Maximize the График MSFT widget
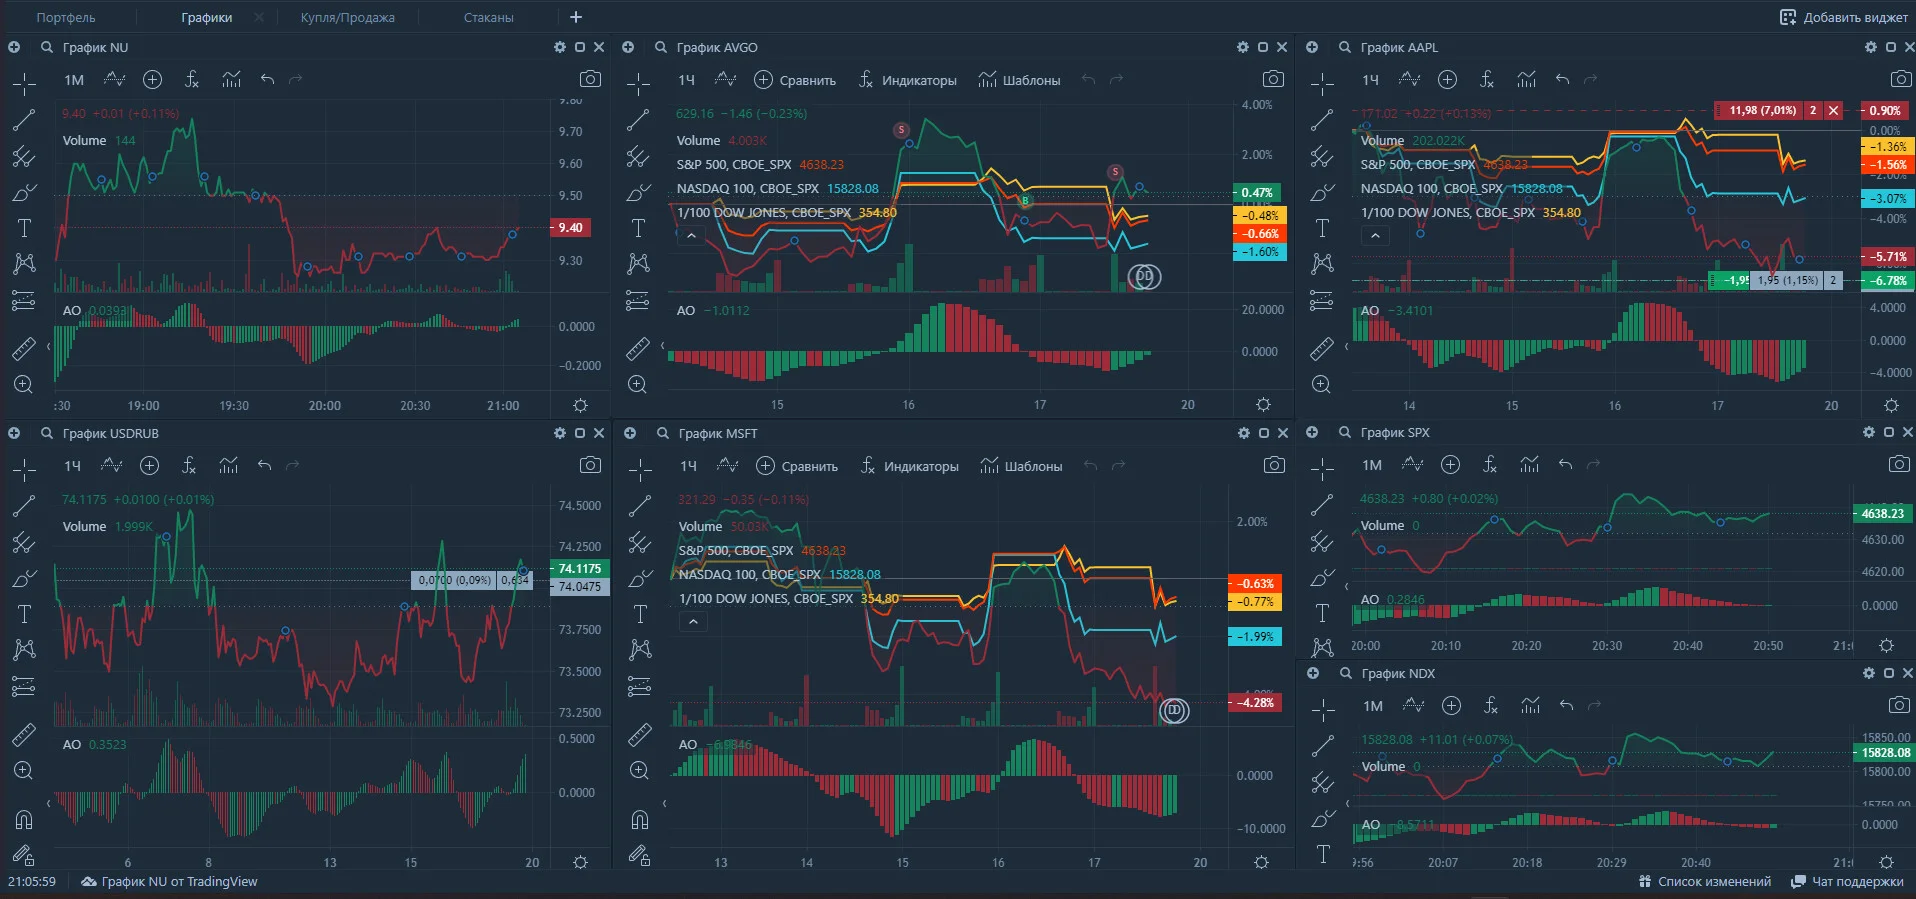 pos(1264,433)
